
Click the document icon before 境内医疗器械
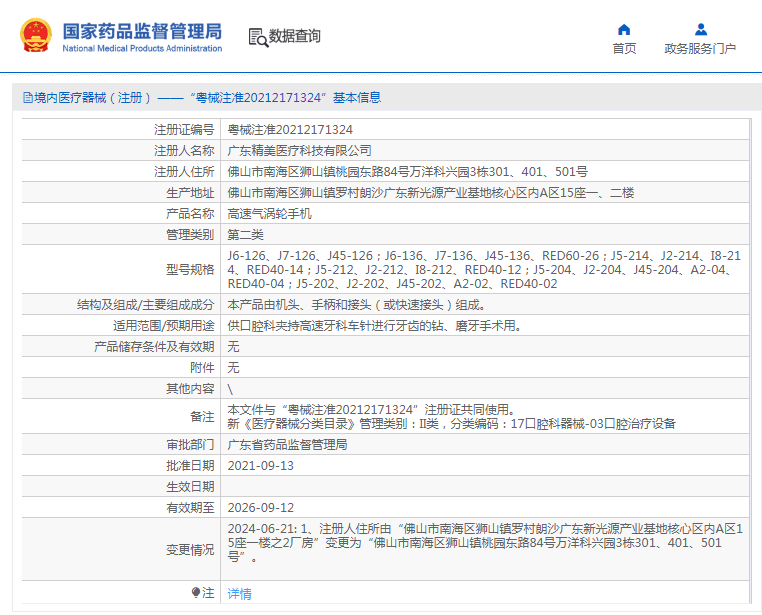28,98
